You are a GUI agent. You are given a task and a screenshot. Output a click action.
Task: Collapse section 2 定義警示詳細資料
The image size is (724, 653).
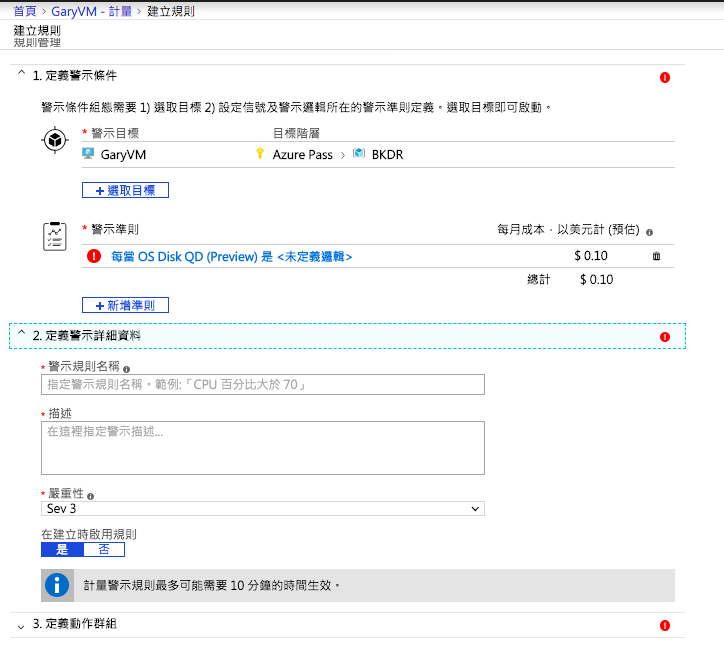21,333
